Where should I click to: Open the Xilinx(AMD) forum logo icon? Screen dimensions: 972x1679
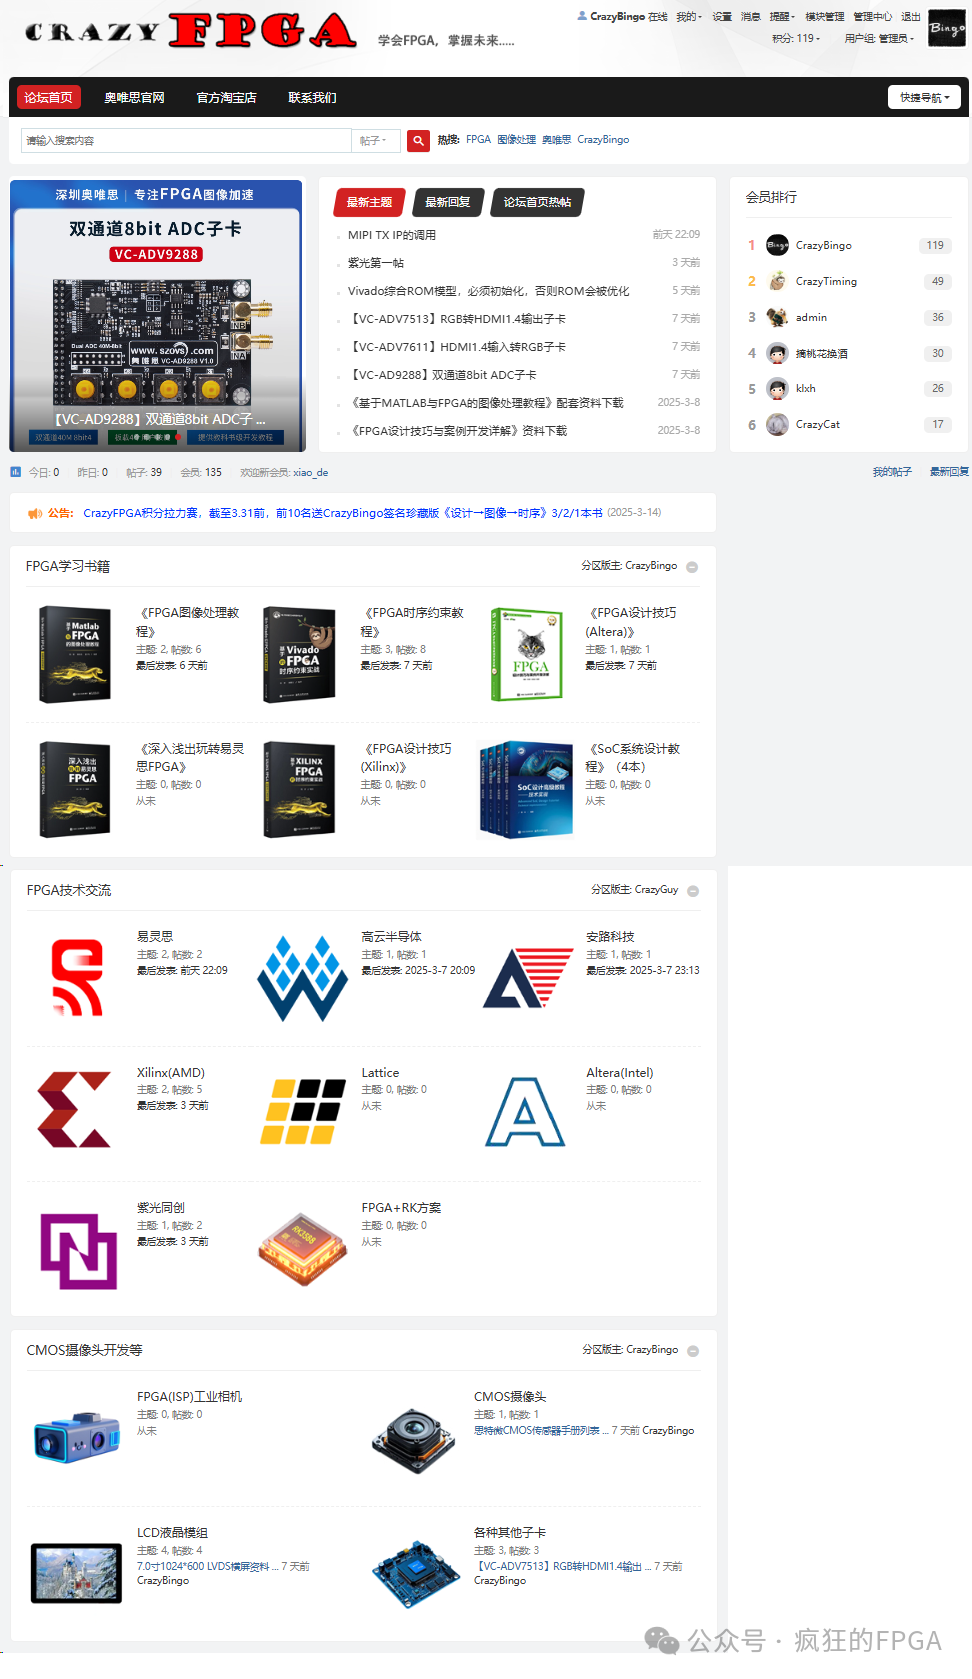(74, 1110)
